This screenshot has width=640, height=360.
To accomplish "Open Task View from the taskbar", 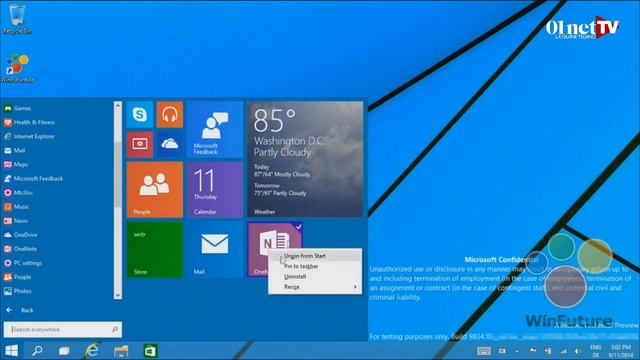I will click(64, 351).
